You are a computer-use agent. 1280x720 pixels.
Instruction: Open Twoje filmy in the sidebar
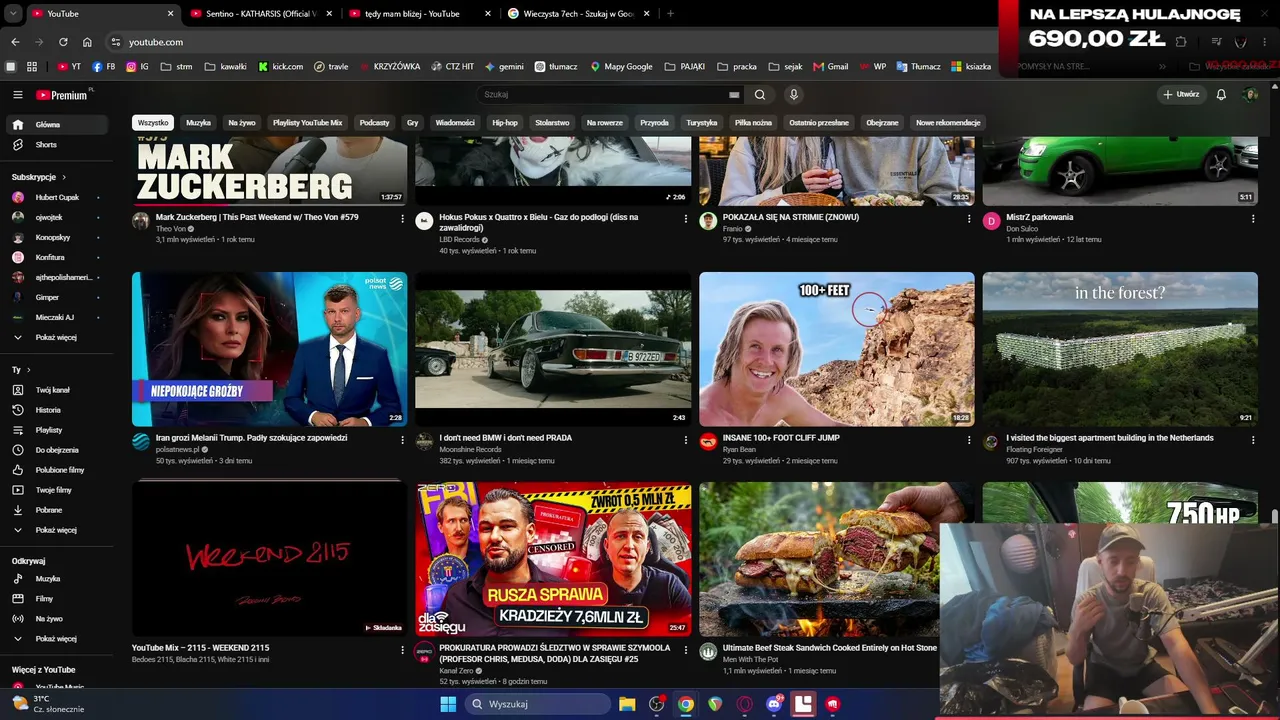coord(55,490)
